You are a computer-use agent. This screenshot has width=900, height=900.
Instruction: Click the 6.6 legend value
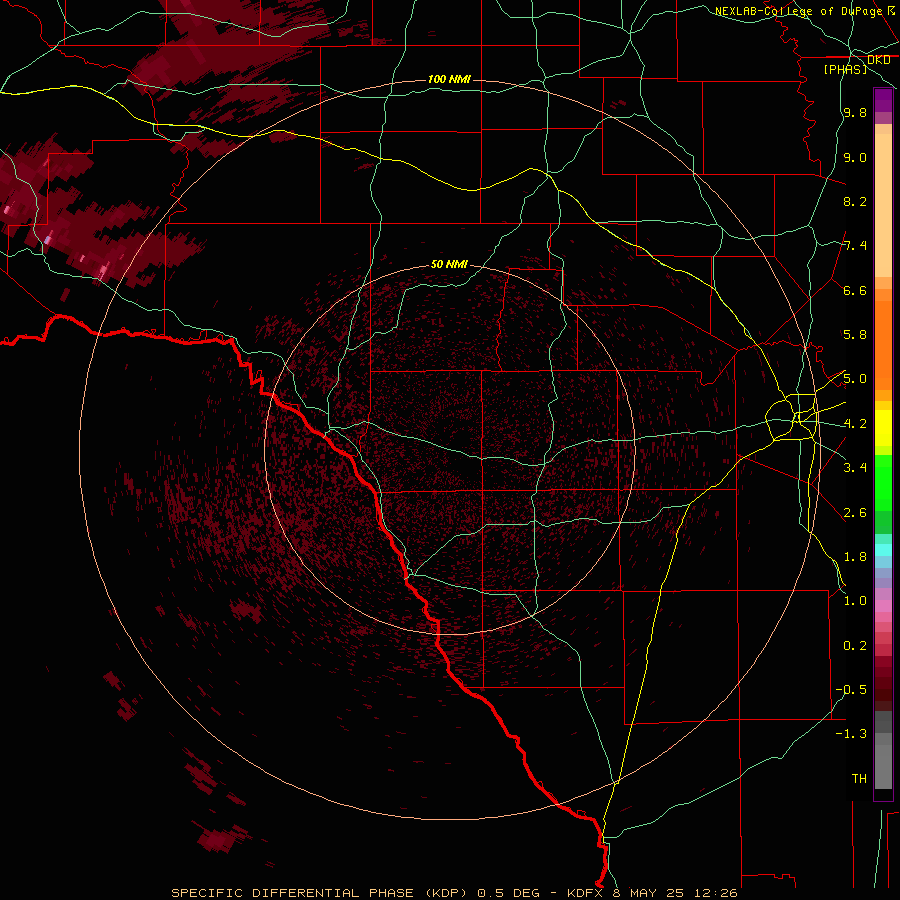tap(855, 291)
